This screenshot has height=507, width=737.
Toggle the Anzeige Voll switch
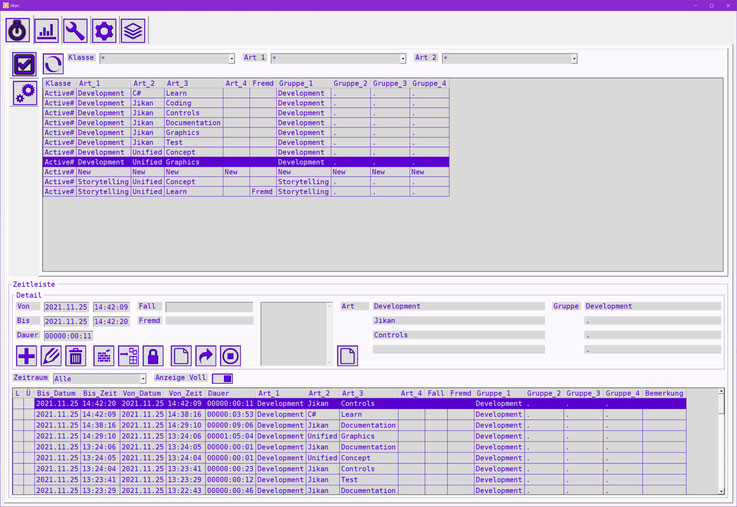(x=222, y=378)
